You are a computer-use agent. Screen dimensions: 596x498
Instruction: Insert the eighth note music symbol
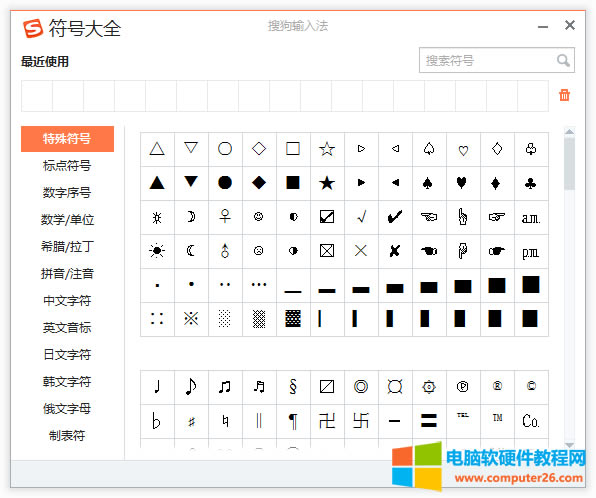point(191,387)
